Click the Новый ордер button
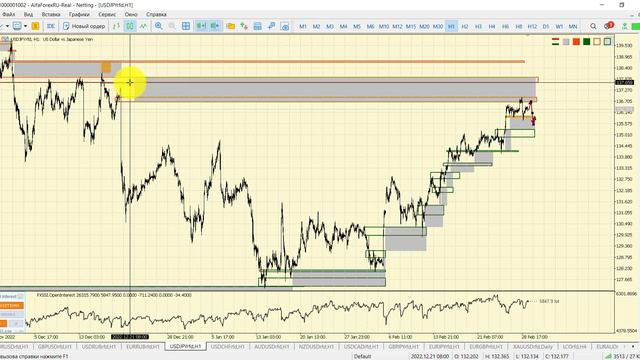Viewport: 640px width, 360px height. [x=84, y=26]
